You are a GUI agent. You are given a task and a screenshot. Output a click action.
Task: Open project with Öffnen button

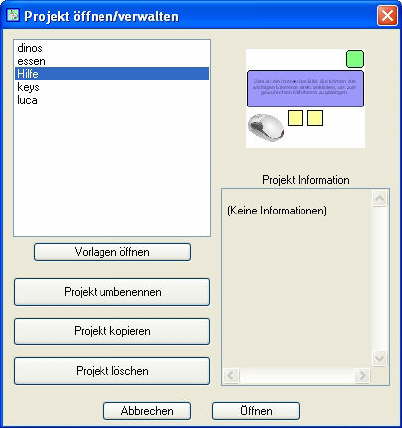[256, 411]
